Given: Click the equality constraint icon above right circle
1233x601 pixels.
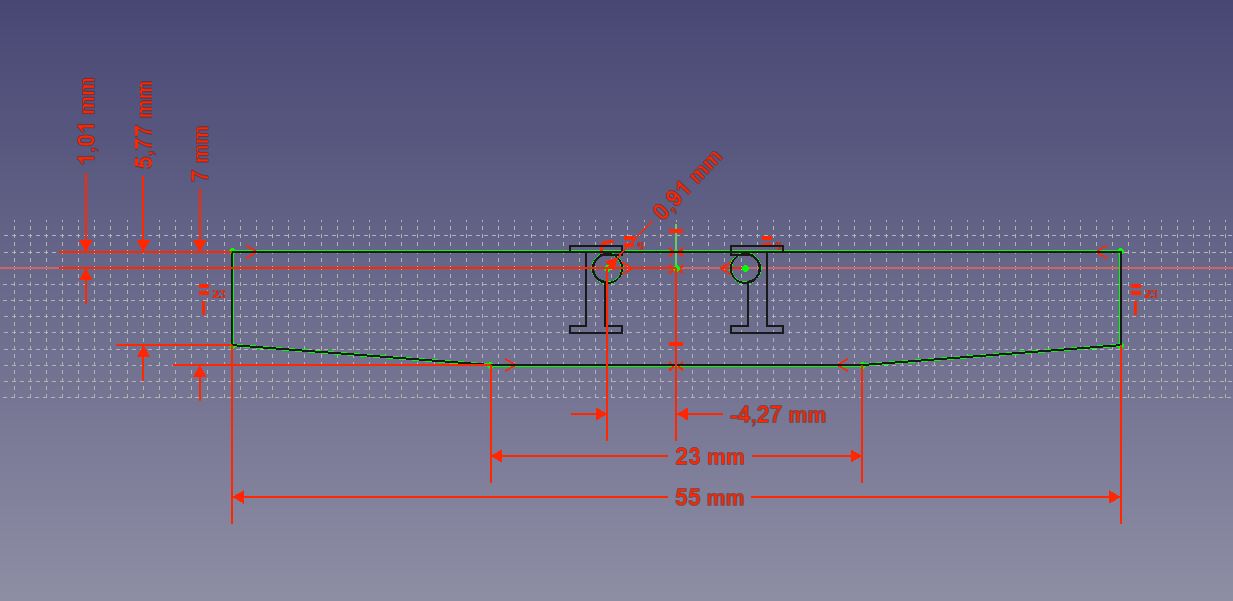Looking at the screenshot, I should coord(767,240).
